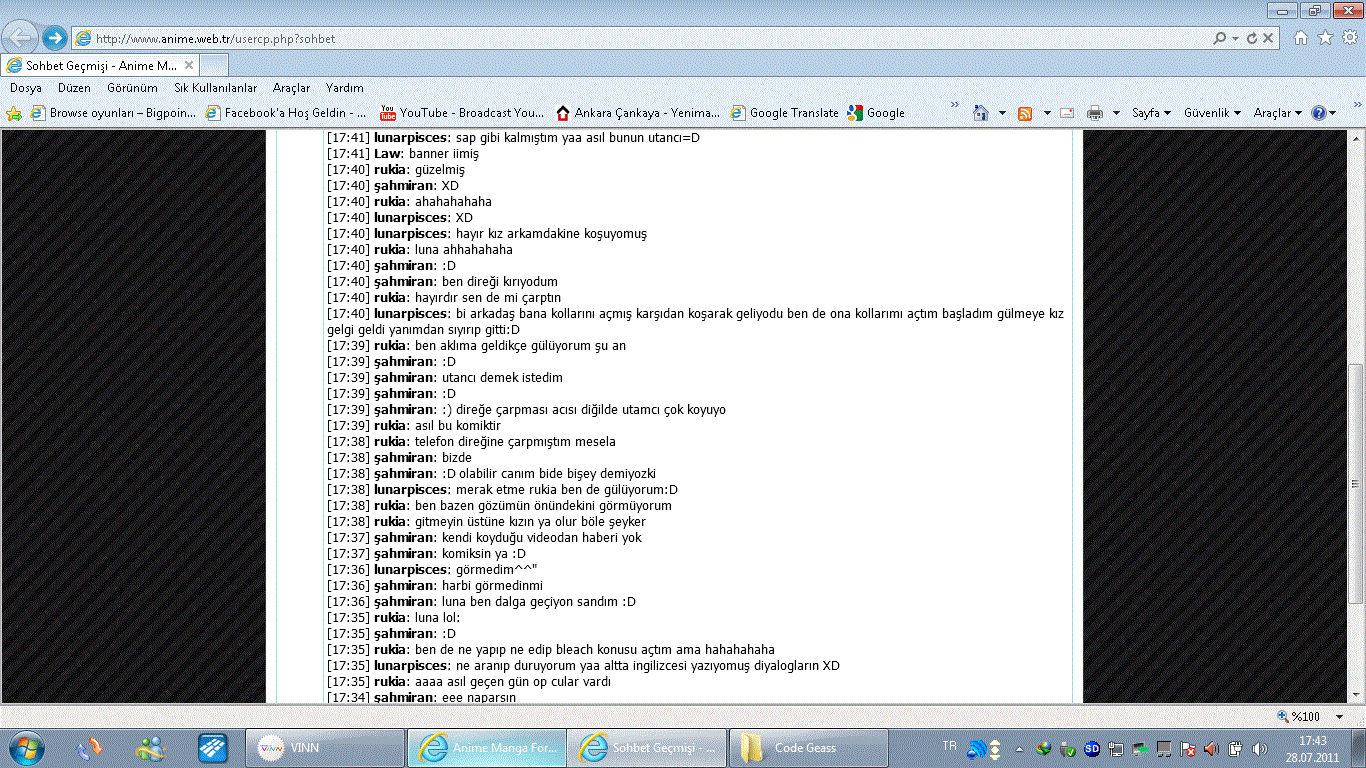Click the command bar Home house icon
1366x768 pixels.
click(x=981, y=113)
